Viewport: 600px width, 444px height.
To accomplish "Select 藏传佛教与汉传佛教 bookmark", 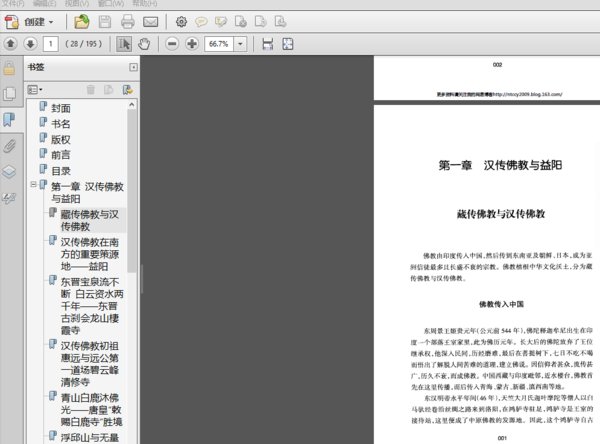I will coord(90,220).
